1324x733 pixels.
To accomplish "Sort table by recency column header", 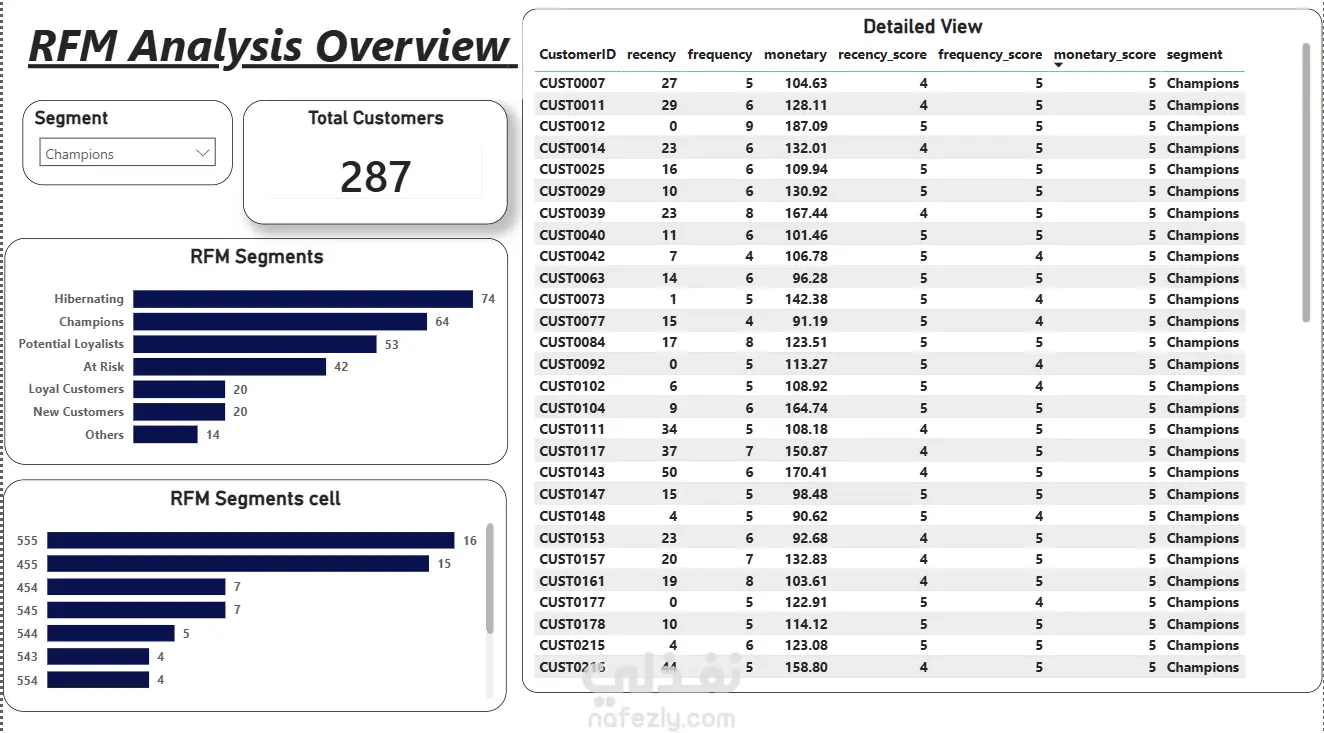I will pyautogui.click(x=651, y=55).
